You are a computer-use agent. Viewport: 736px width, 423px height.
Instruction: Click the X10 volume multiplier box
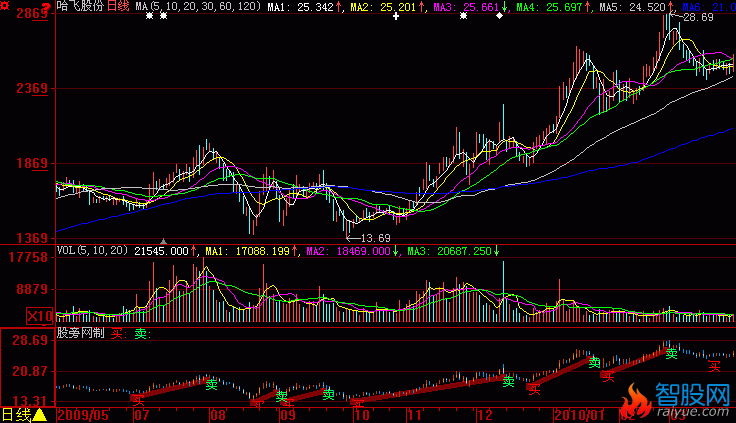39,316
